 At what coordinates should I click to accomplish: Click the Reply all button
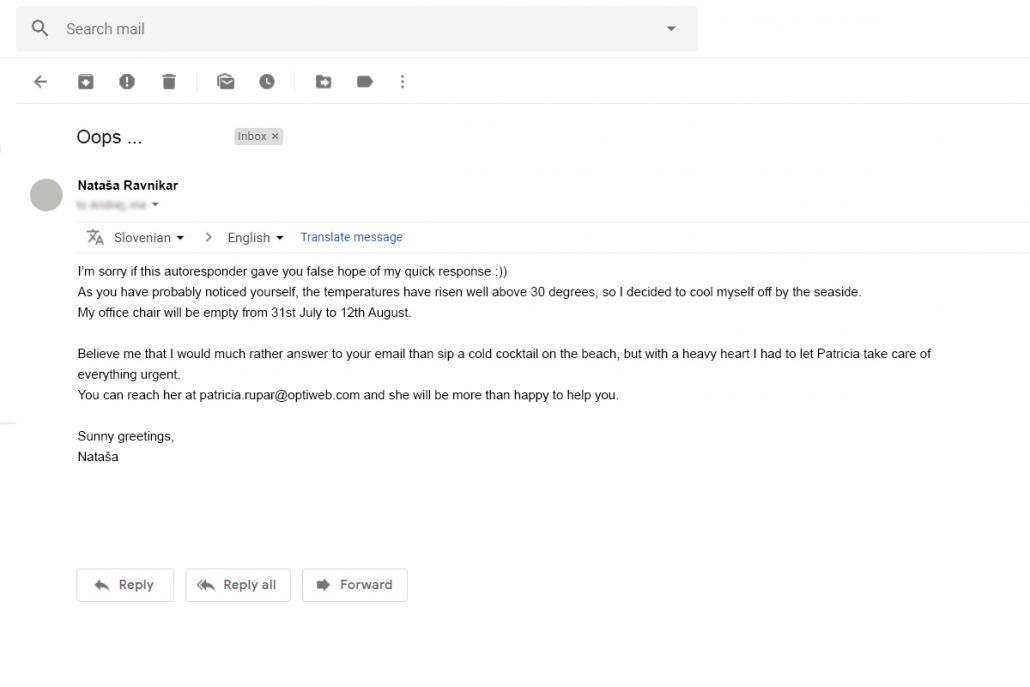[x=238, y=585]
